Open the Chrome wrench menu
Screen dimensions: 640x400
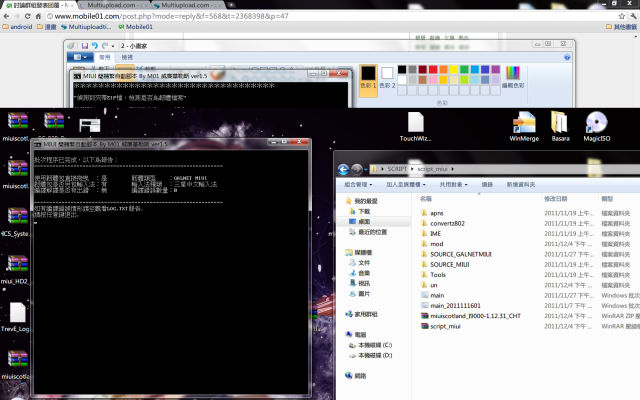coord(633,16)
